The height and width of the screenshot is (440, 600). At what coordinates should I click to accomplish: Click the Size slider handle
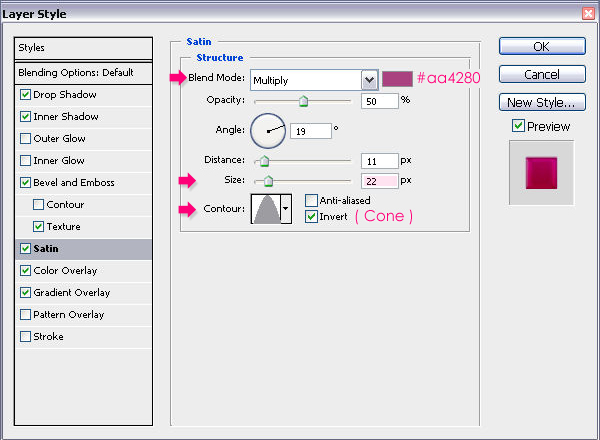[268, 181]
